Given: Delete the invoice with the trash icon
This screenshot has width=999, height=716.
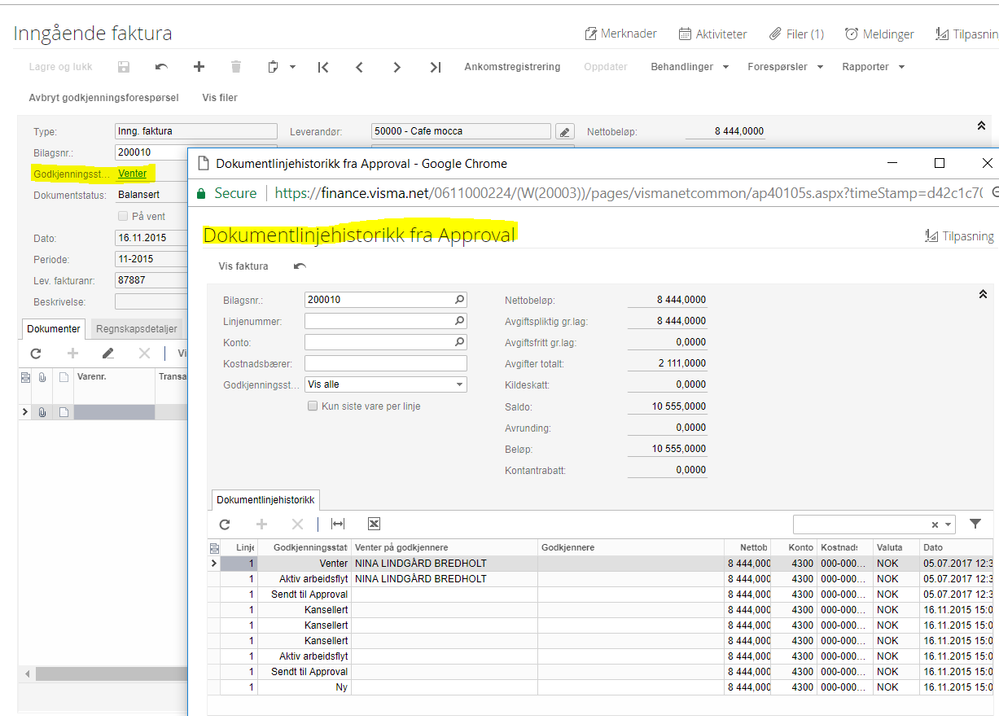Looking at the screenshot, I should [236, 67].
